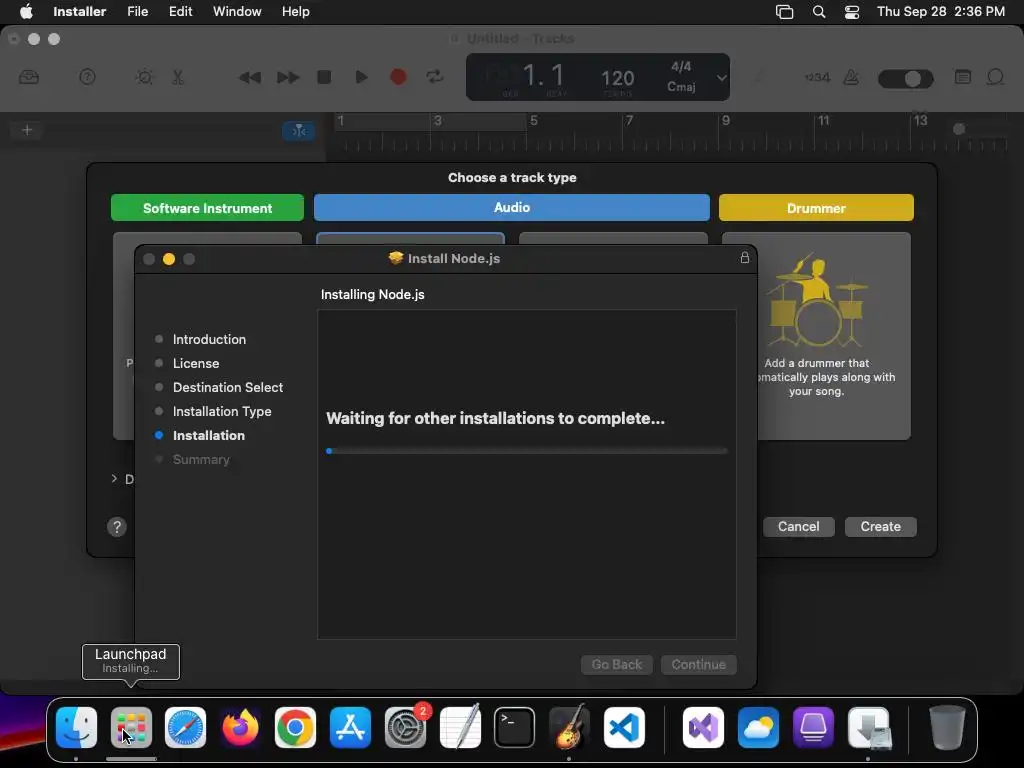1024x768 pixels.
Task: Click the 4/4 time signature
Action: click(681, 67)
